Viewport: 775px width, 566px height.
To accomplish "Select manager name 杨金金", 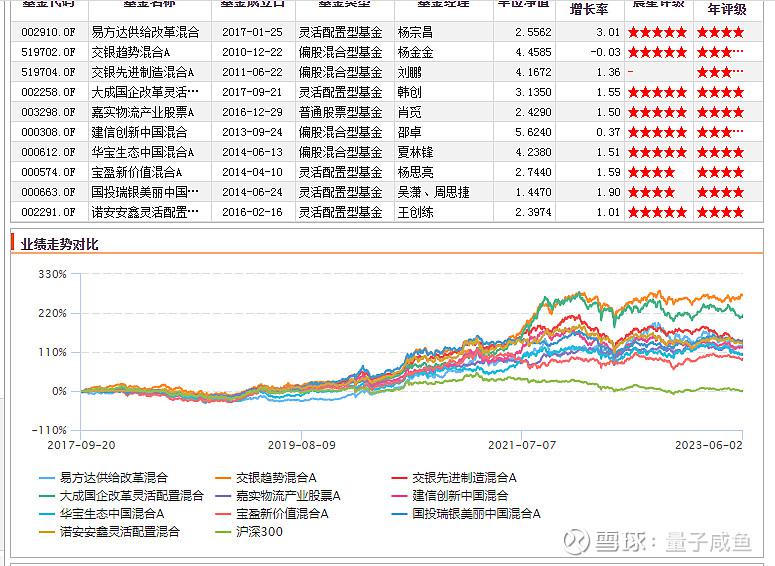I will (415, 52).
